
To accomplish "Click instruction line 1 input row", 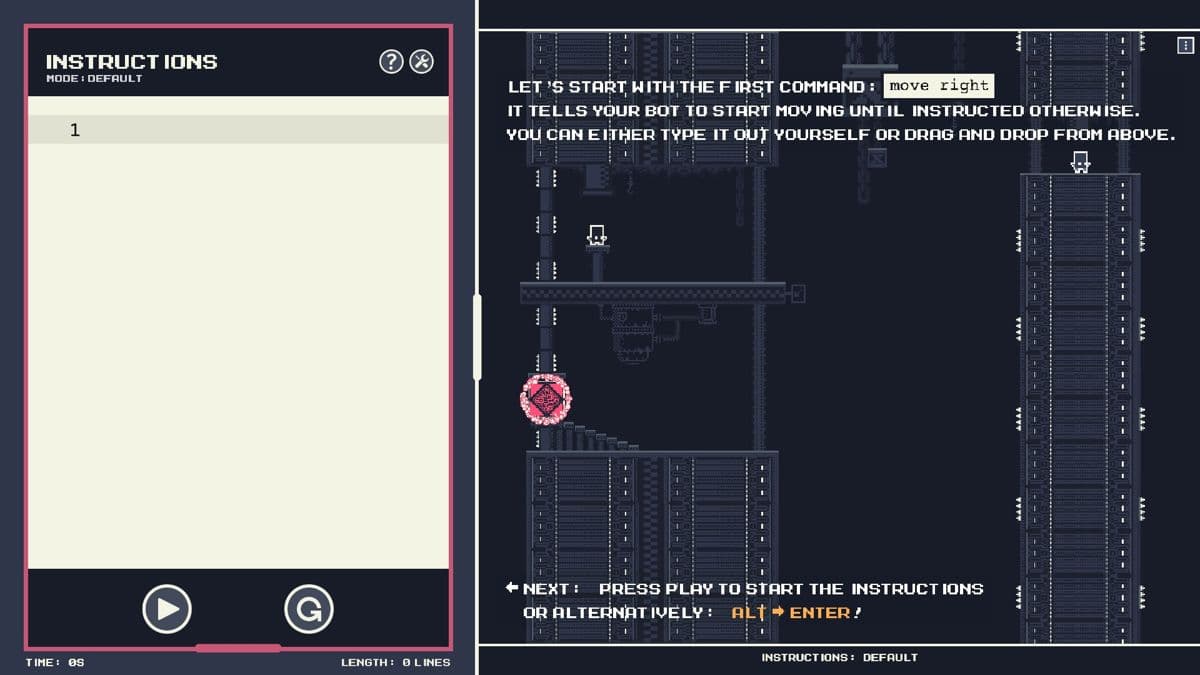I will pos(238,129).
